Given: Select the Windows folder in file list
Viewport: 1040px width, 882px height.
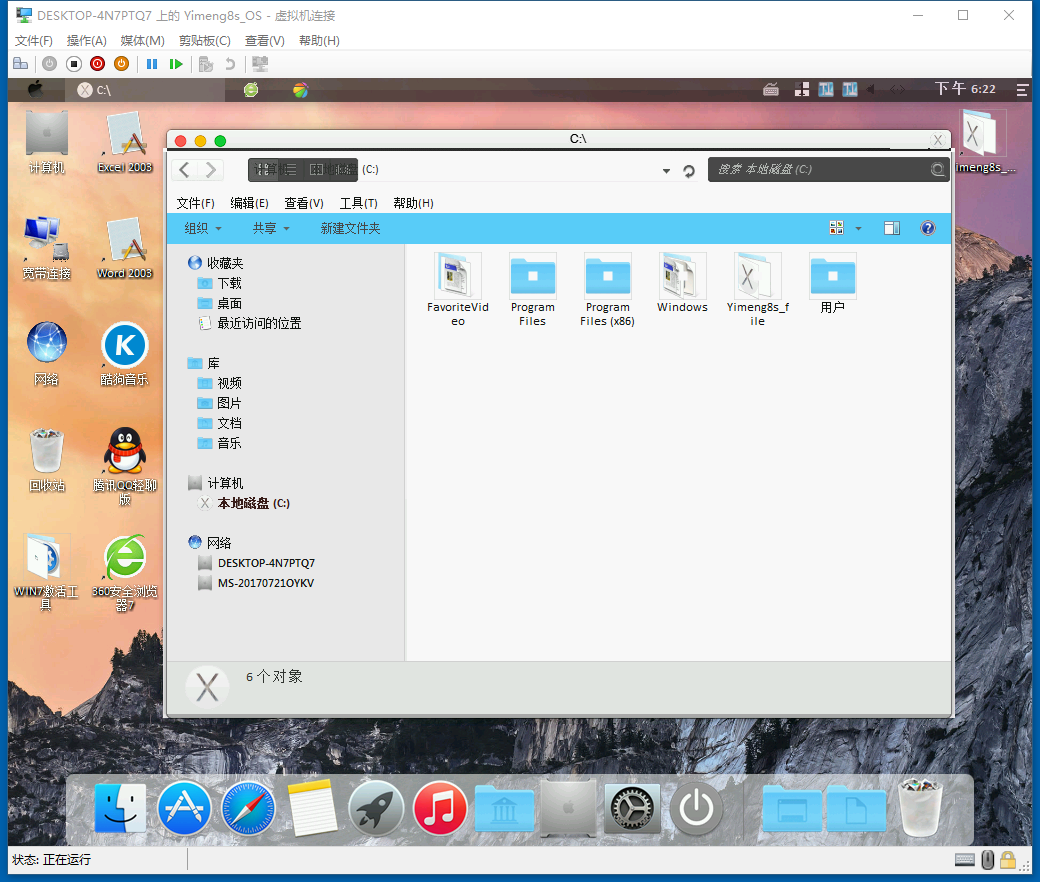Looking at the screenshot, I should coord(682,283).
